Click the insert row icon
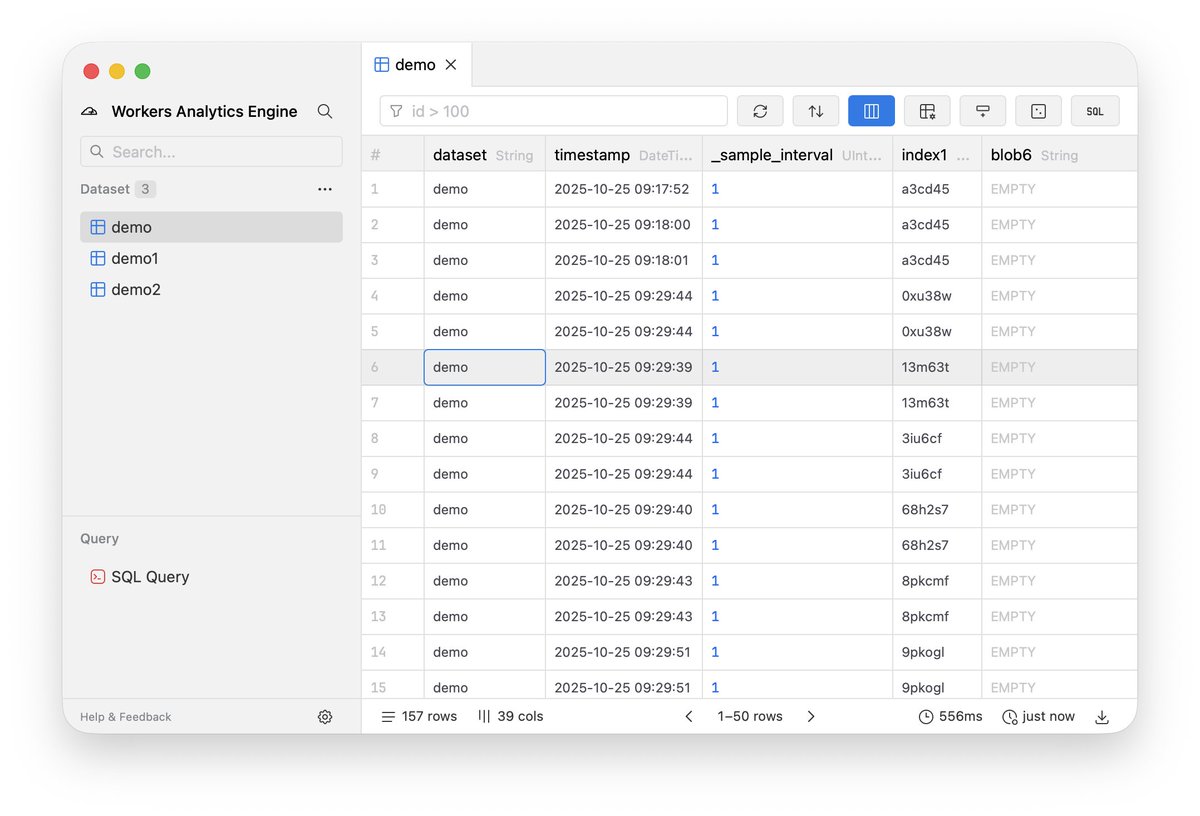This screenshot has height=816, width=1200. point(983,111)
